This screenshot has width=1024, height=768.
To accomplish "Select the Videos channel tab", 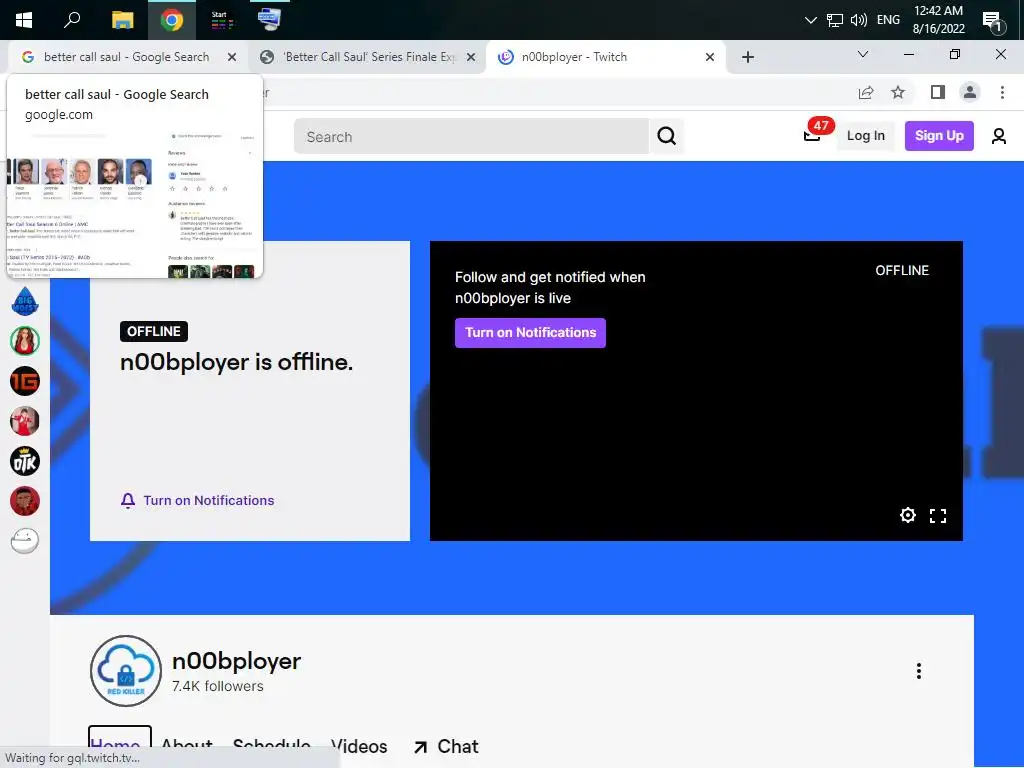I will tap(359, 746).
